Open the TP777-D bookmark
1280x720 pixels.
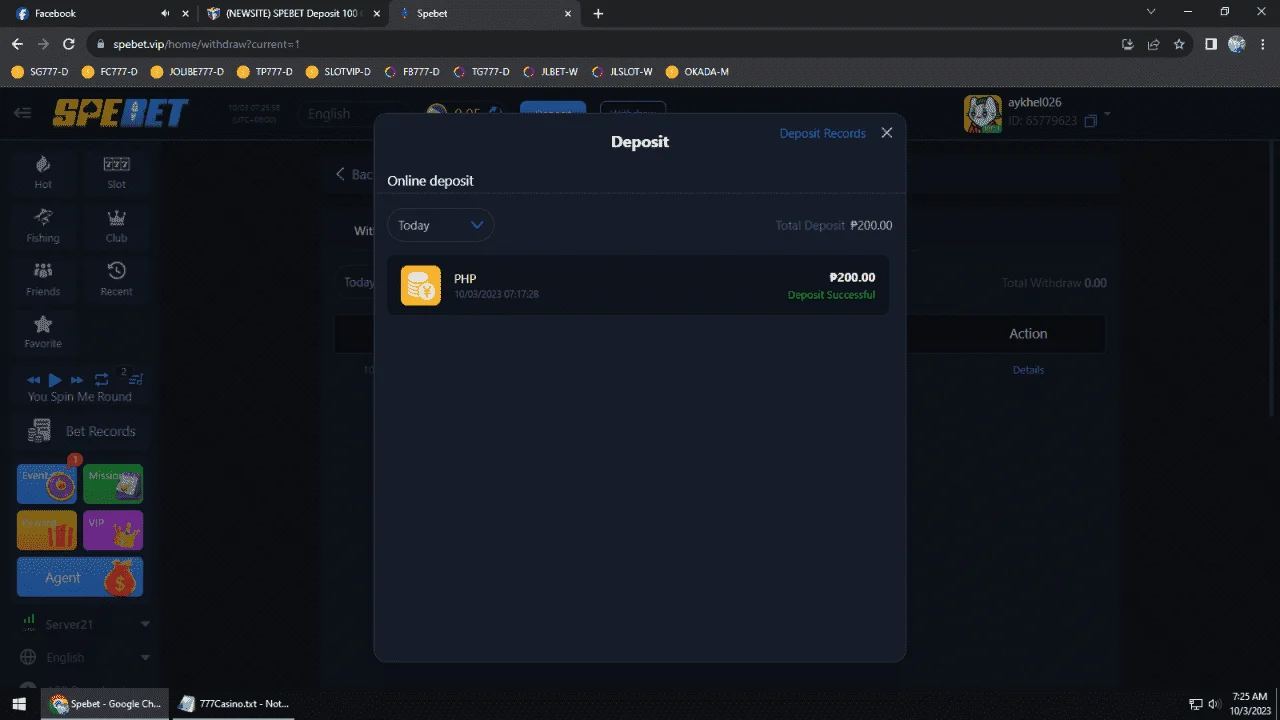[x=265, y=72]
